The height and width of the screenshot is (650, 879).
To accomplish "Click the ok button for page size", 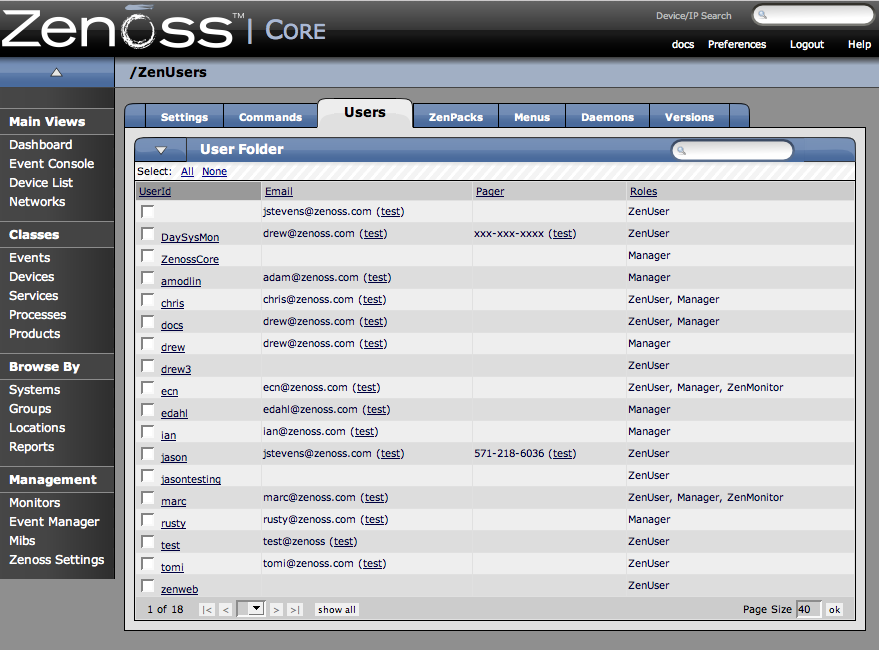I will (834, 610).
